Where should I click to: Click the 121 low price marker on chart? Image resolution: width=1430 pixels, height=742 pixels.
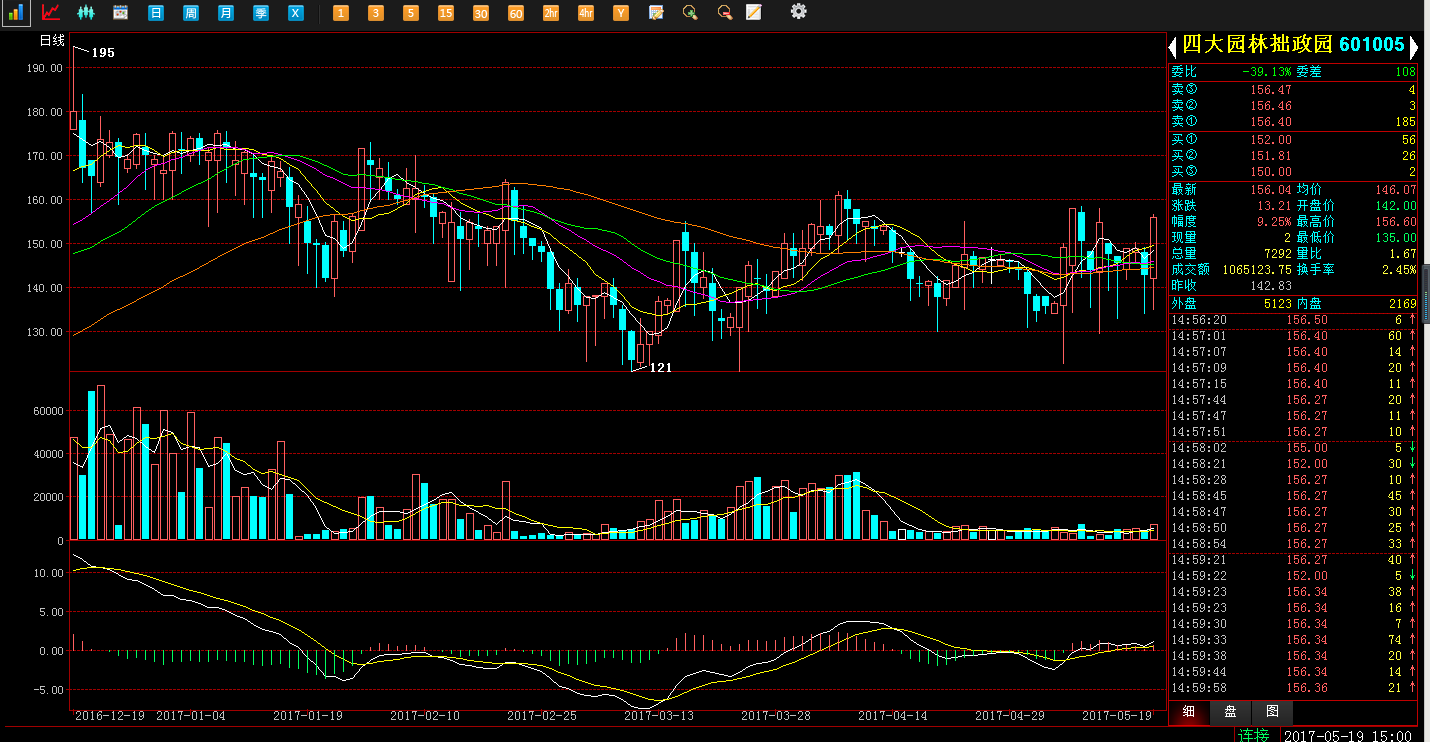660,368
